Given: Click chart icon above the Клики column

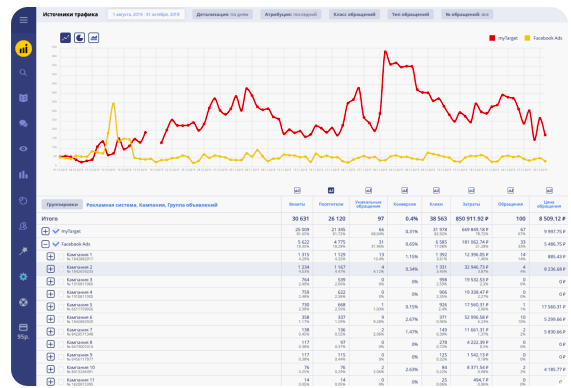Looking at the screenshot, I should (x=436, y=190).
